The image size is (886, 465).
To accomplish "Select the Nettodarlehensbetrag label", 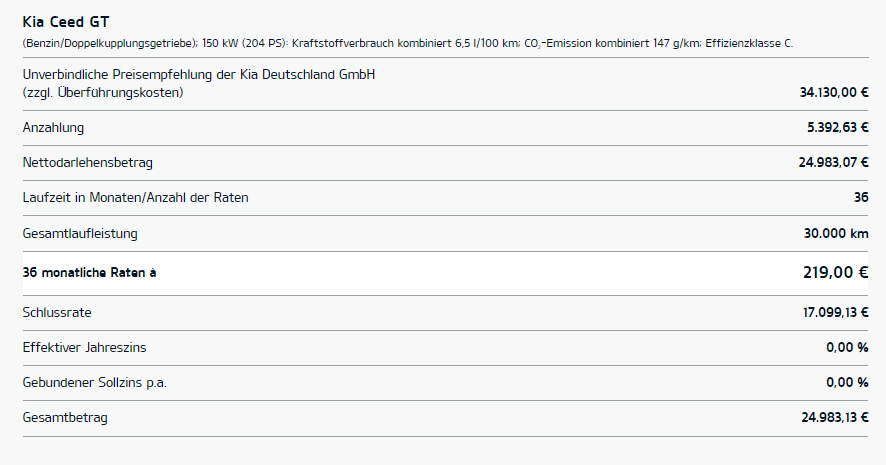I will 87,163.
